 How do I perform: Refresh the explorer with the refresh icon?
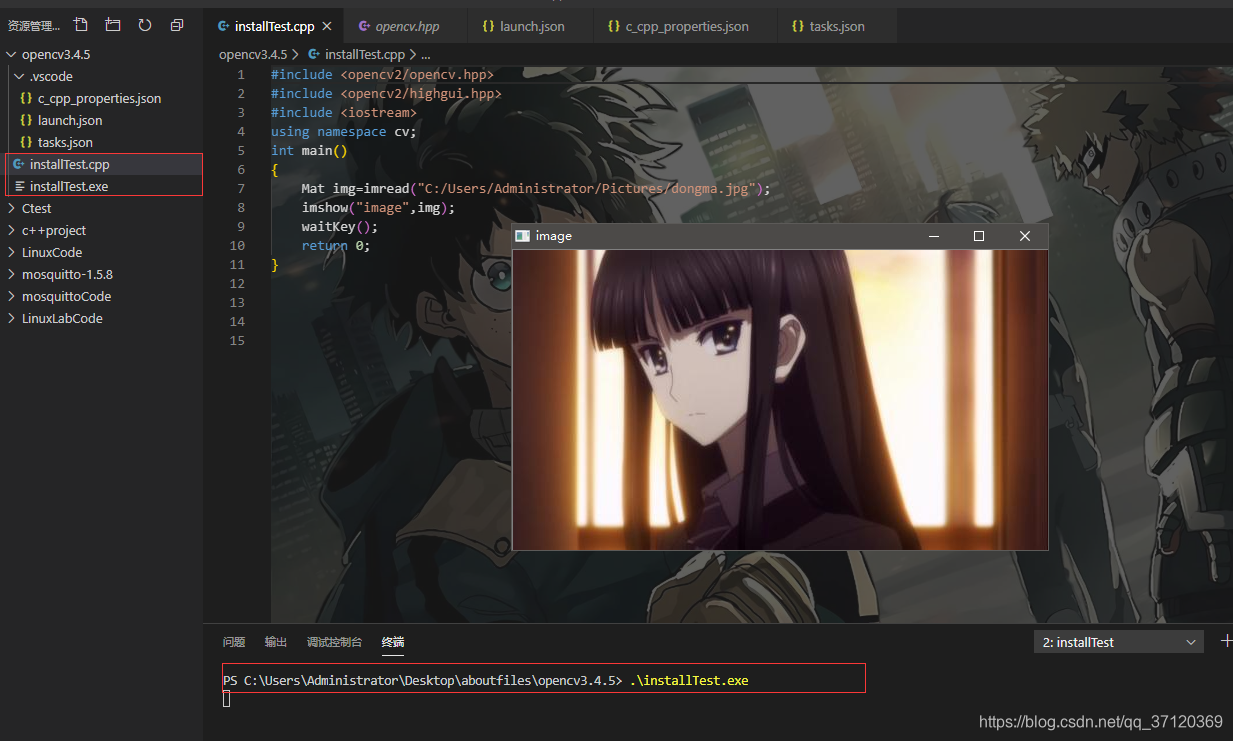(145, 25)
